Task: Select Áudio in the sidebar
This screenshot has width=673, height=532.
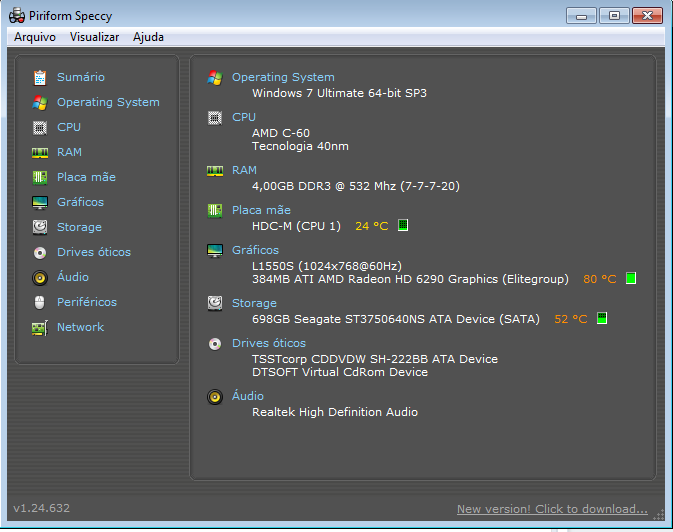Action: coord(73,277)
